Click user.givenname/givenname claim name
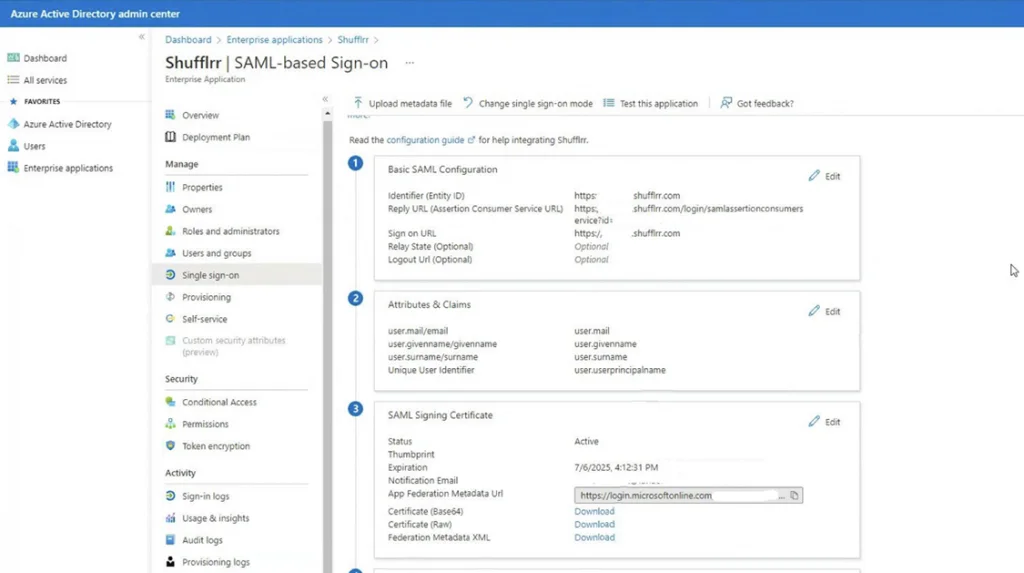The width and height of the screenshot is (1024, 573). [442, 344]
